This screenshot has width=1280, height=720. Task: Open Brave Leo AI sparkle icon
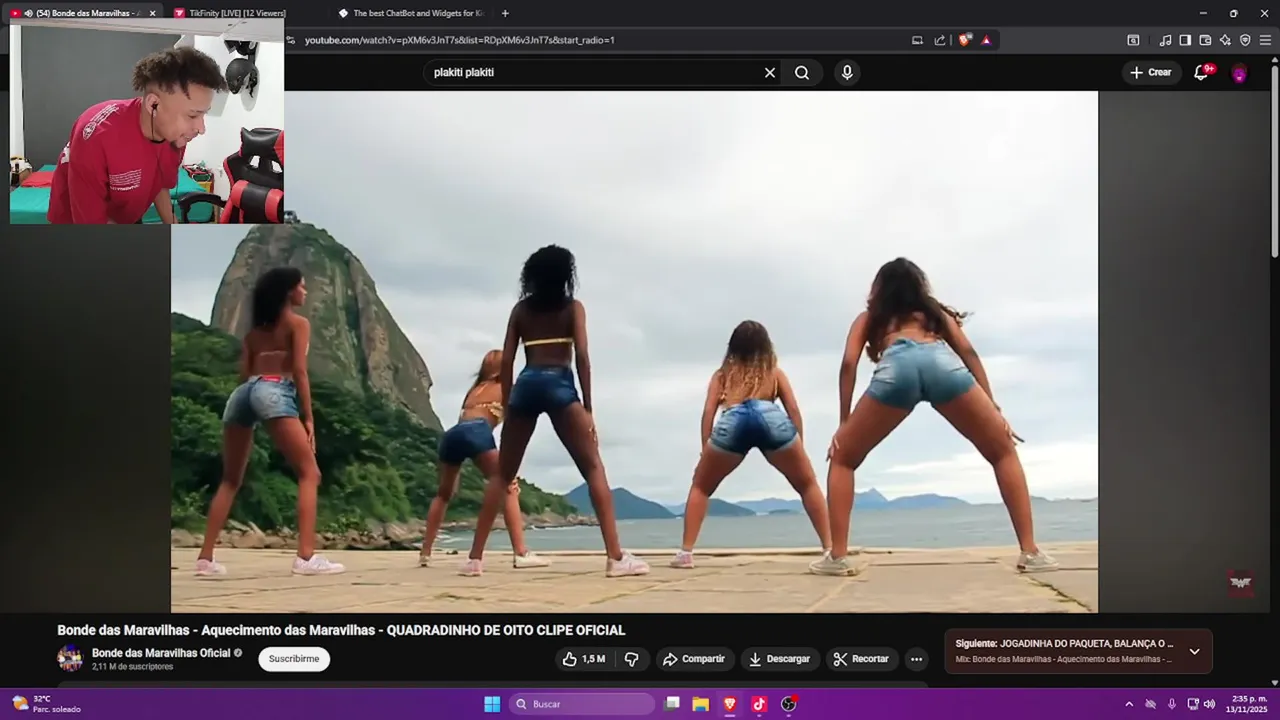click(1225, 40)
